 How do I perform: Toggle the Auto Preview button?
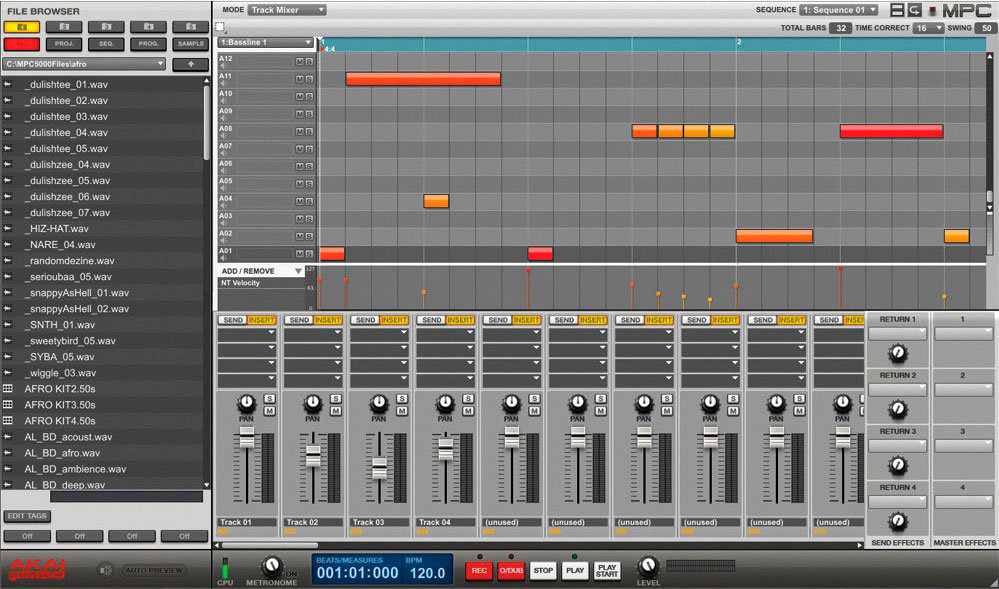154,570
